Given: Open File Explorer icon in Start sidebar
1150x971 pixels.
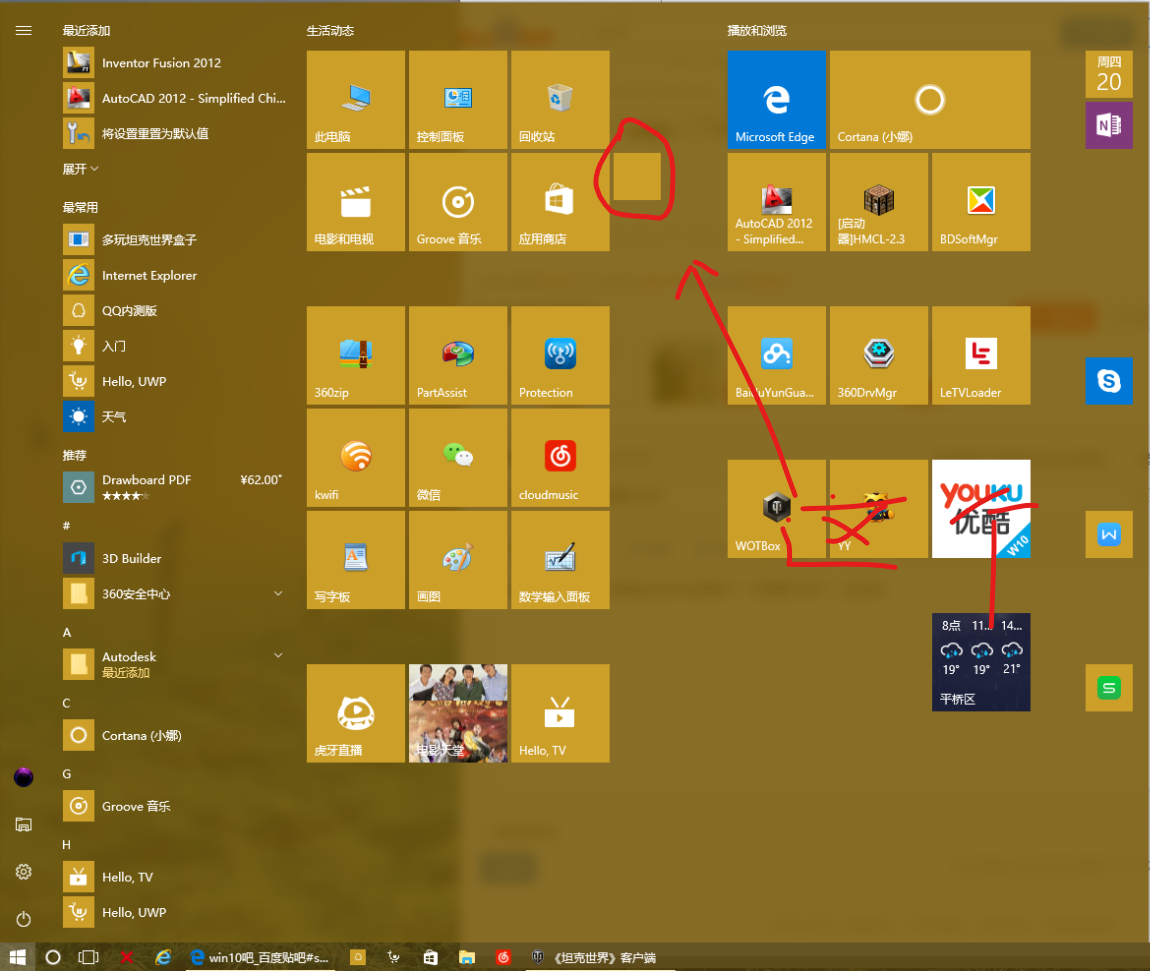Looking at the screenshot, I should click(x=23, y=824).
